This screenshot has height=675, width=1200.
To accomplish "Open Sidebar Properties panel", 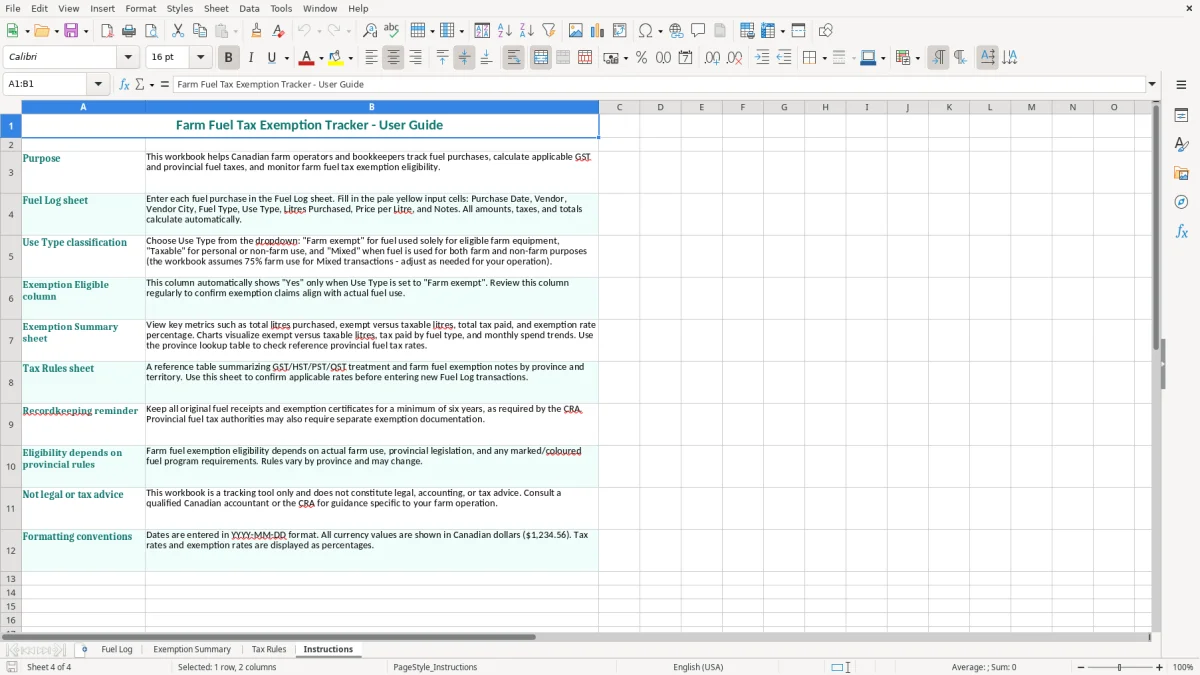I will coord(1181,116).
